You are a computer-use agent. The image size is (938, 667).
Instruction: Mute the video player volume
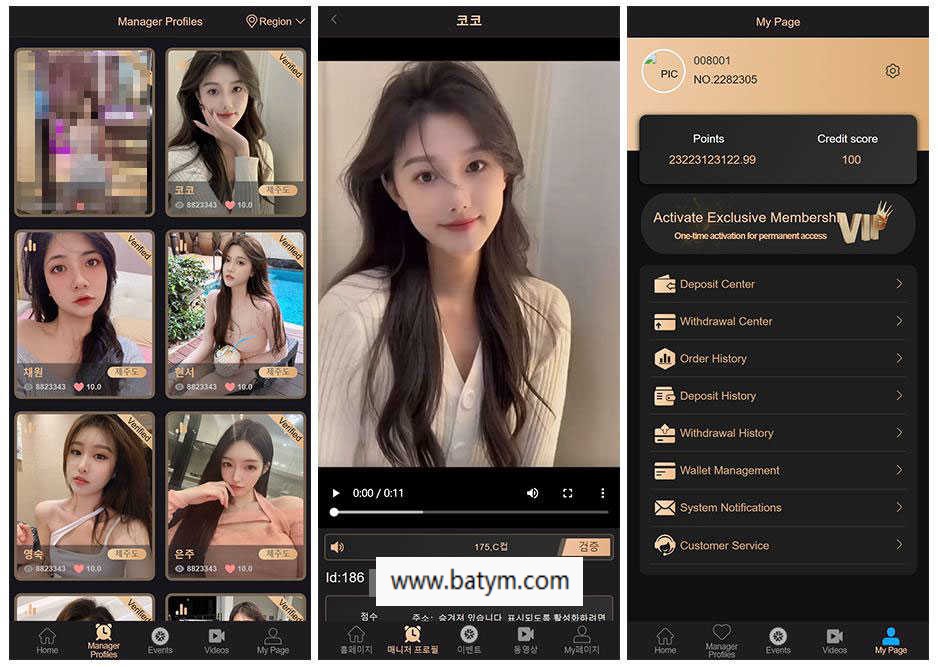click(x=532, y=493)
